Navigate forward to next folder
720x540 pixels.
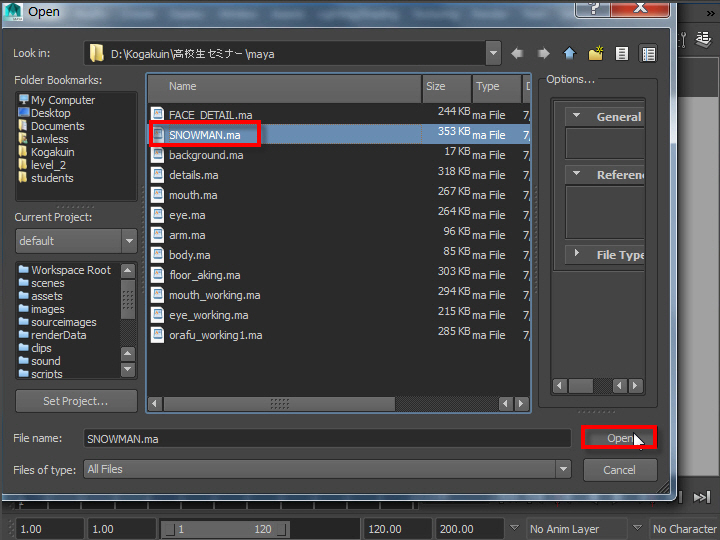(x=544, y=53)
